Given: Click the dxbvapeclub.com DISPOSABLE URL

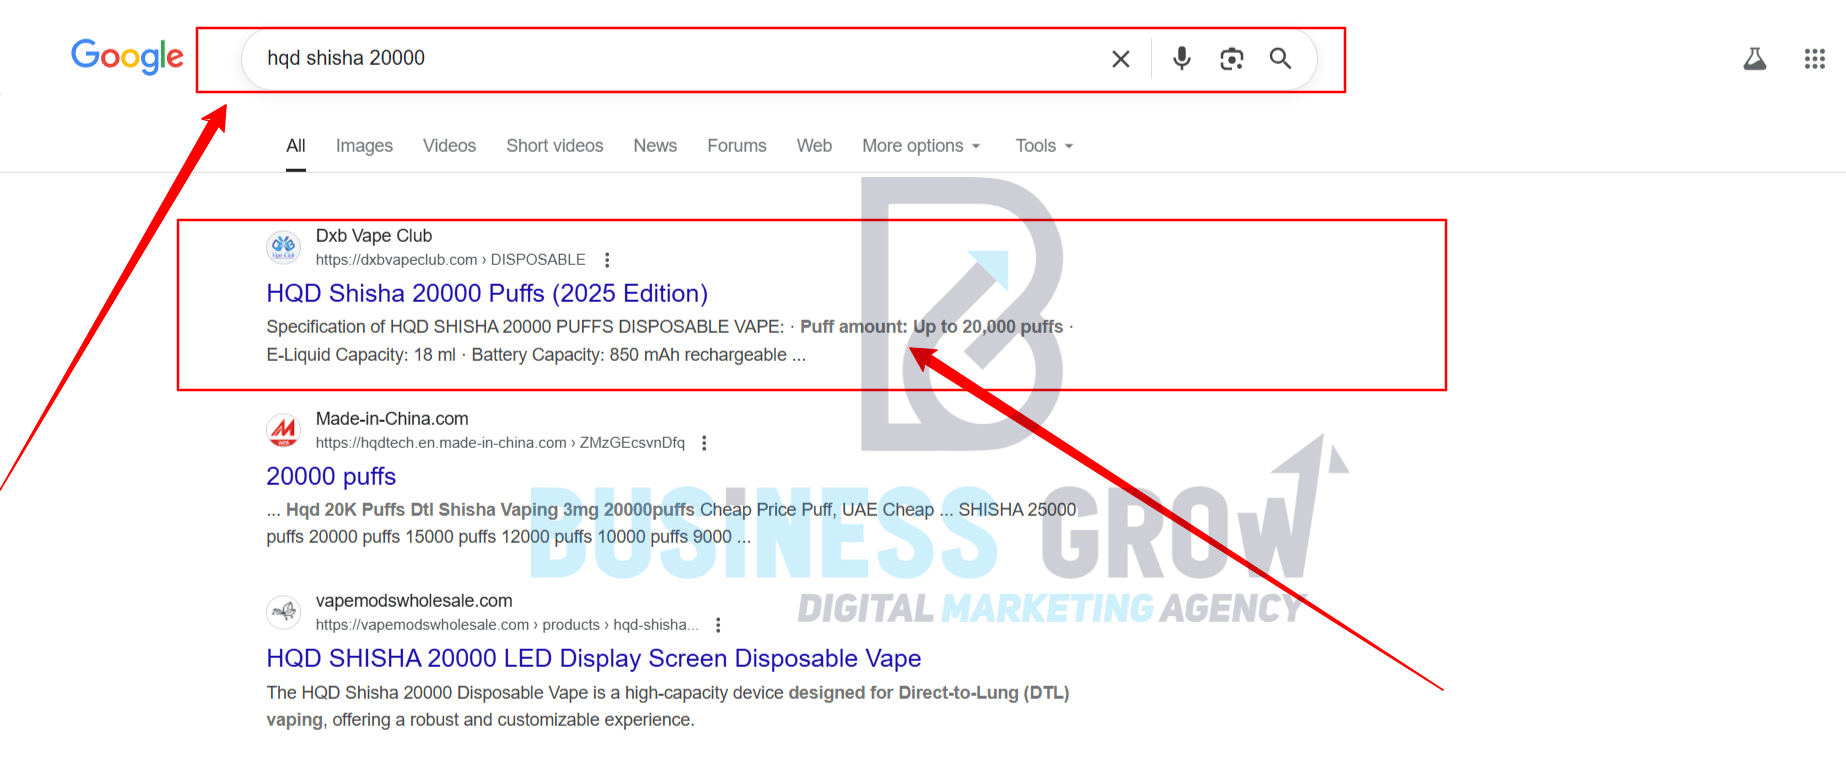Looking at the screenshot, I should (451, 260).
